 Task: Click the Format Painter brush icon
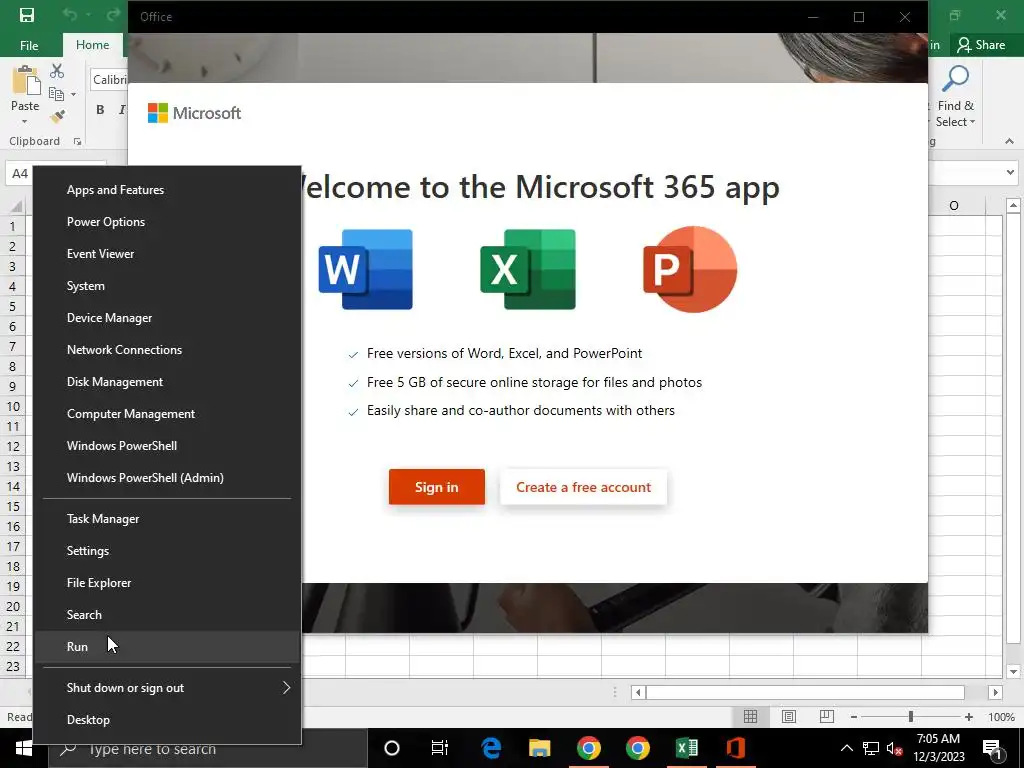[x=57, y=117]
